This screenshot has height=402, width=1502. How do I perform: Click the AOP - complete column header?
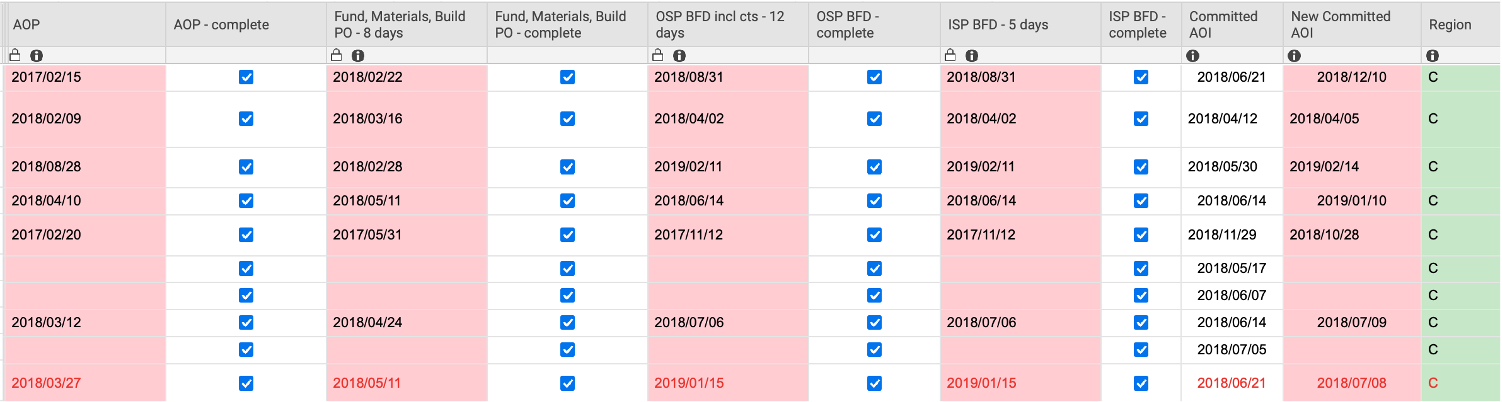221,24
